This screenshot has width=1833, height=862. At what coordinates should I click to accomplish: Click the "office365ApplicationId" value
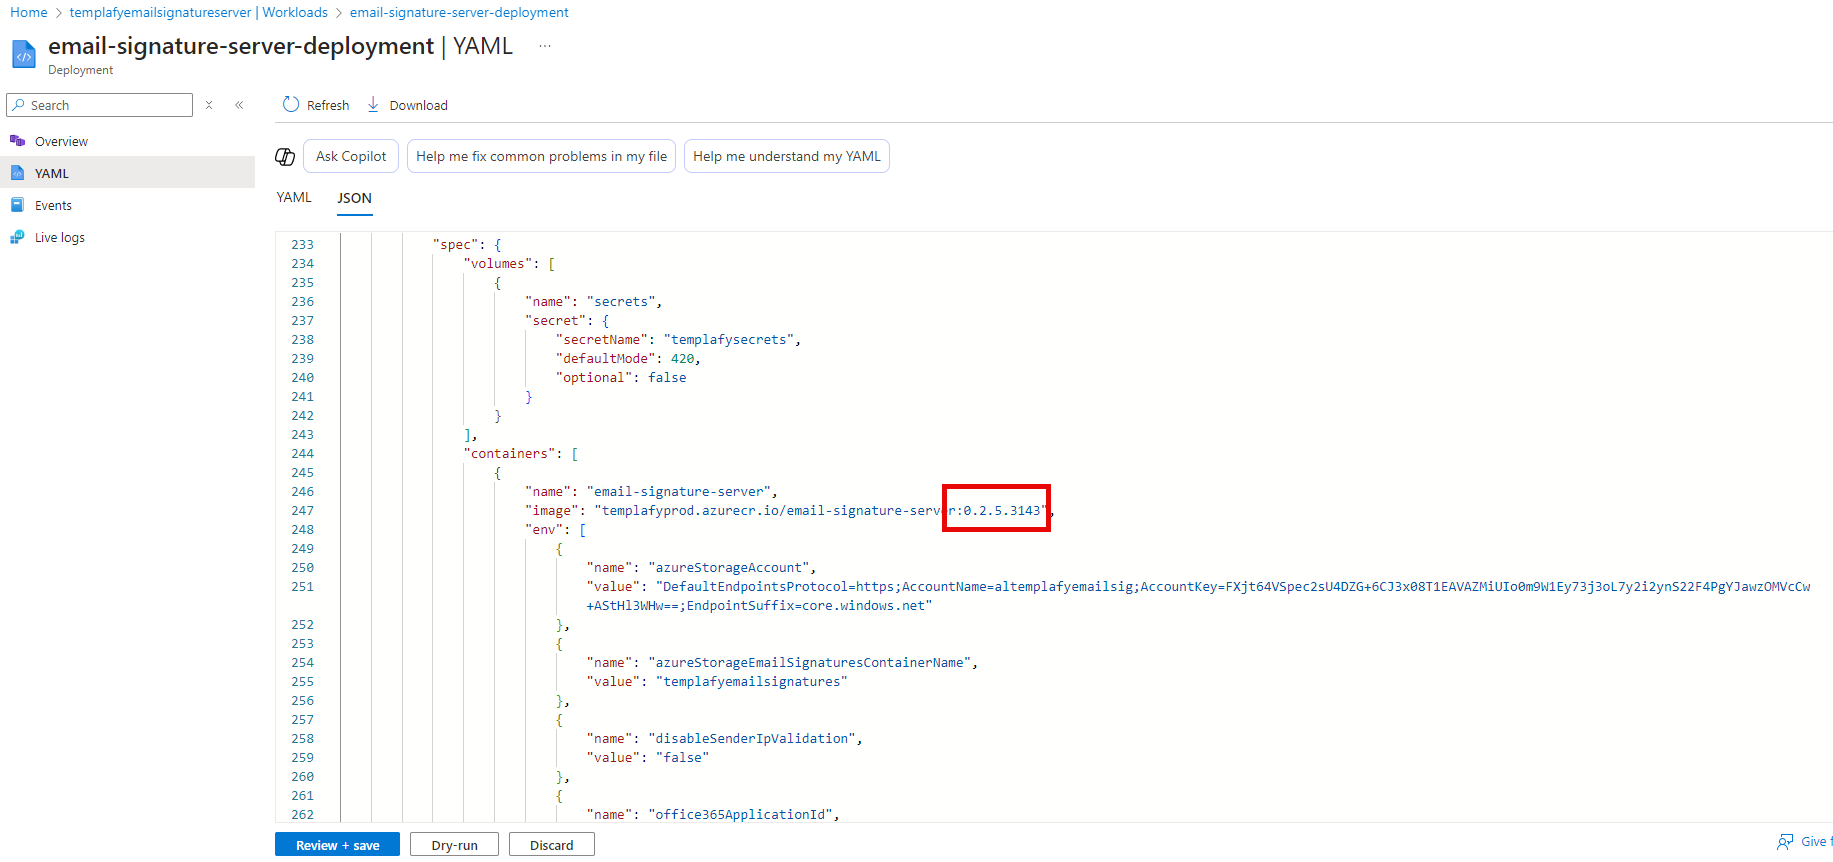740,814
